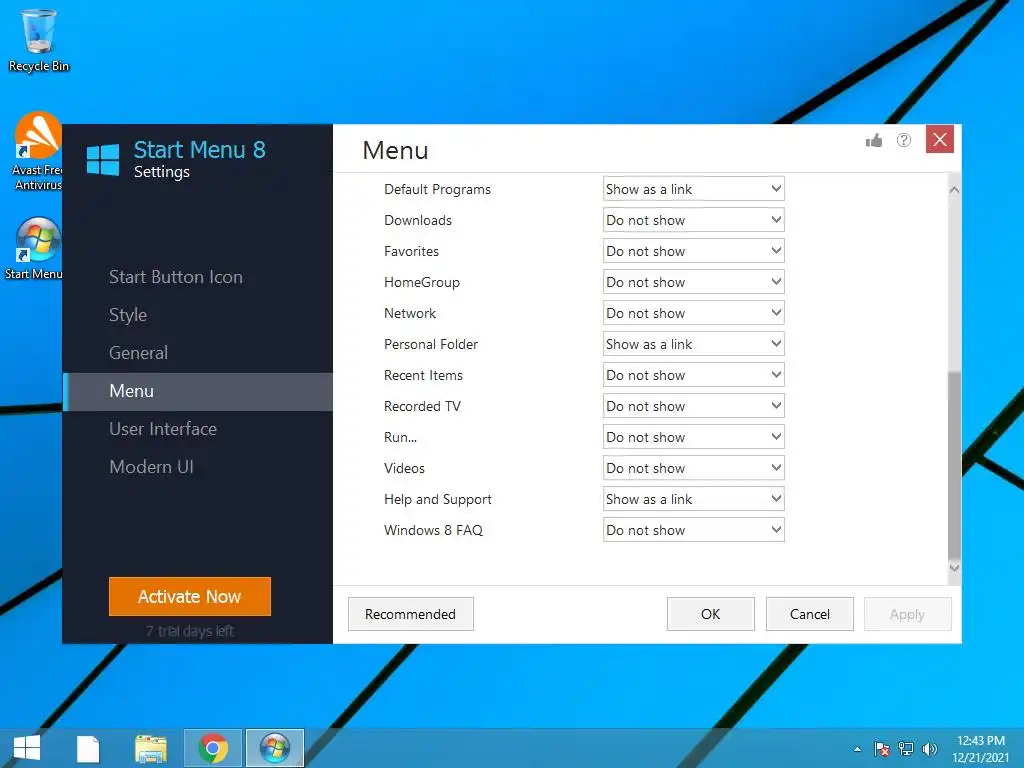Open Action Center flag icon
Screen dimensions: 1024x768
pyautogui.click(x=882, y=749)
